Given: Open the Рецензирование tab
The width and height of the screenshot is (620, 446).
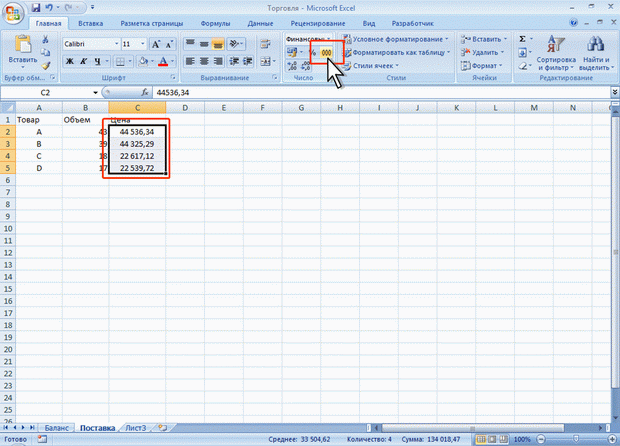Looking at the screenshot, I should pyautogui.click(x=318, y=23).
